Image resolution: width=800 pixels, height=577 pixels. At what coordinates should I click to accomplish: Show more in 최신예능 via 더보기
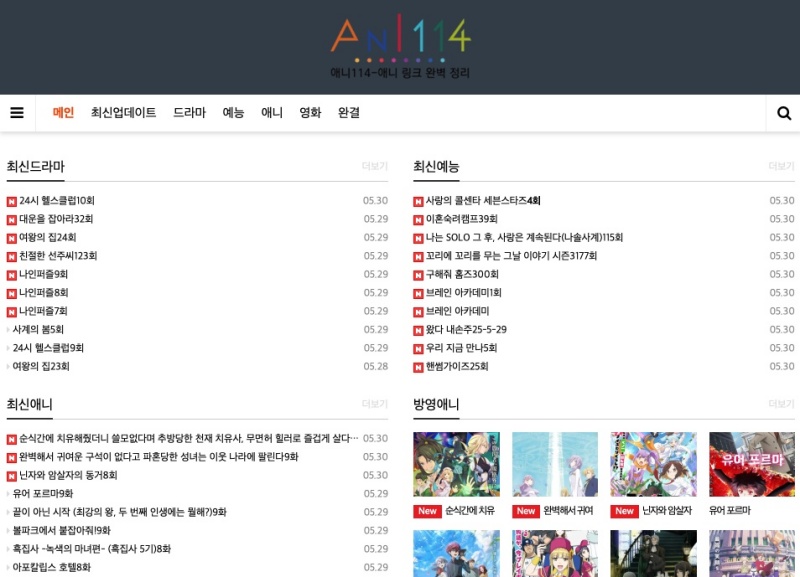781,166
